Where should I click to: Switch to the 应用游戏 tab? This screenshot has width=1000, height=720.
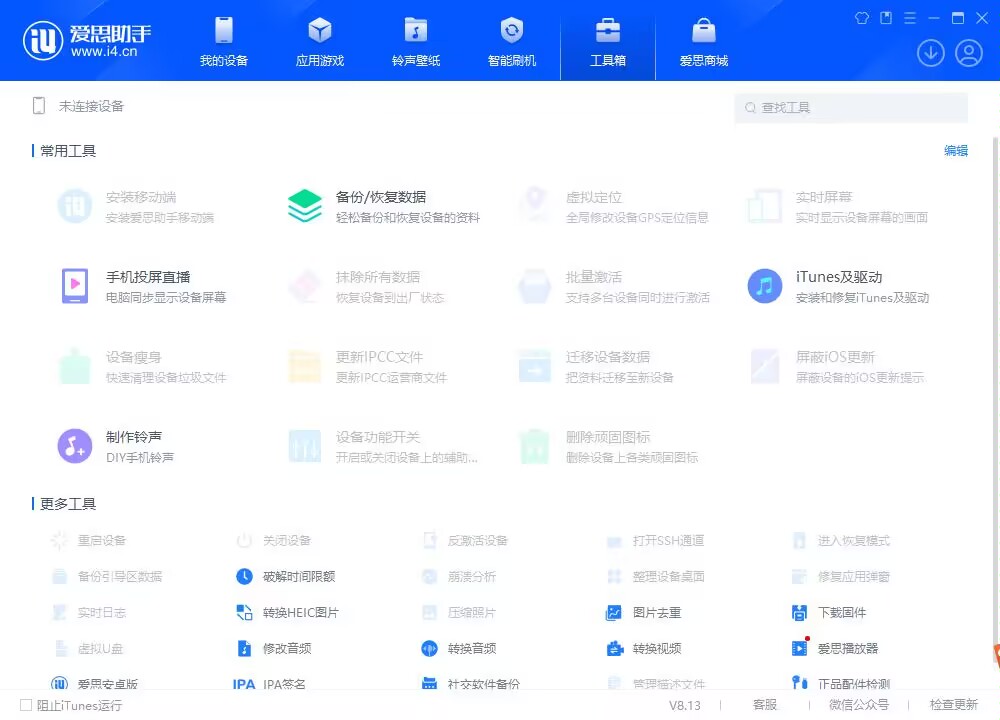pos(320,41)
